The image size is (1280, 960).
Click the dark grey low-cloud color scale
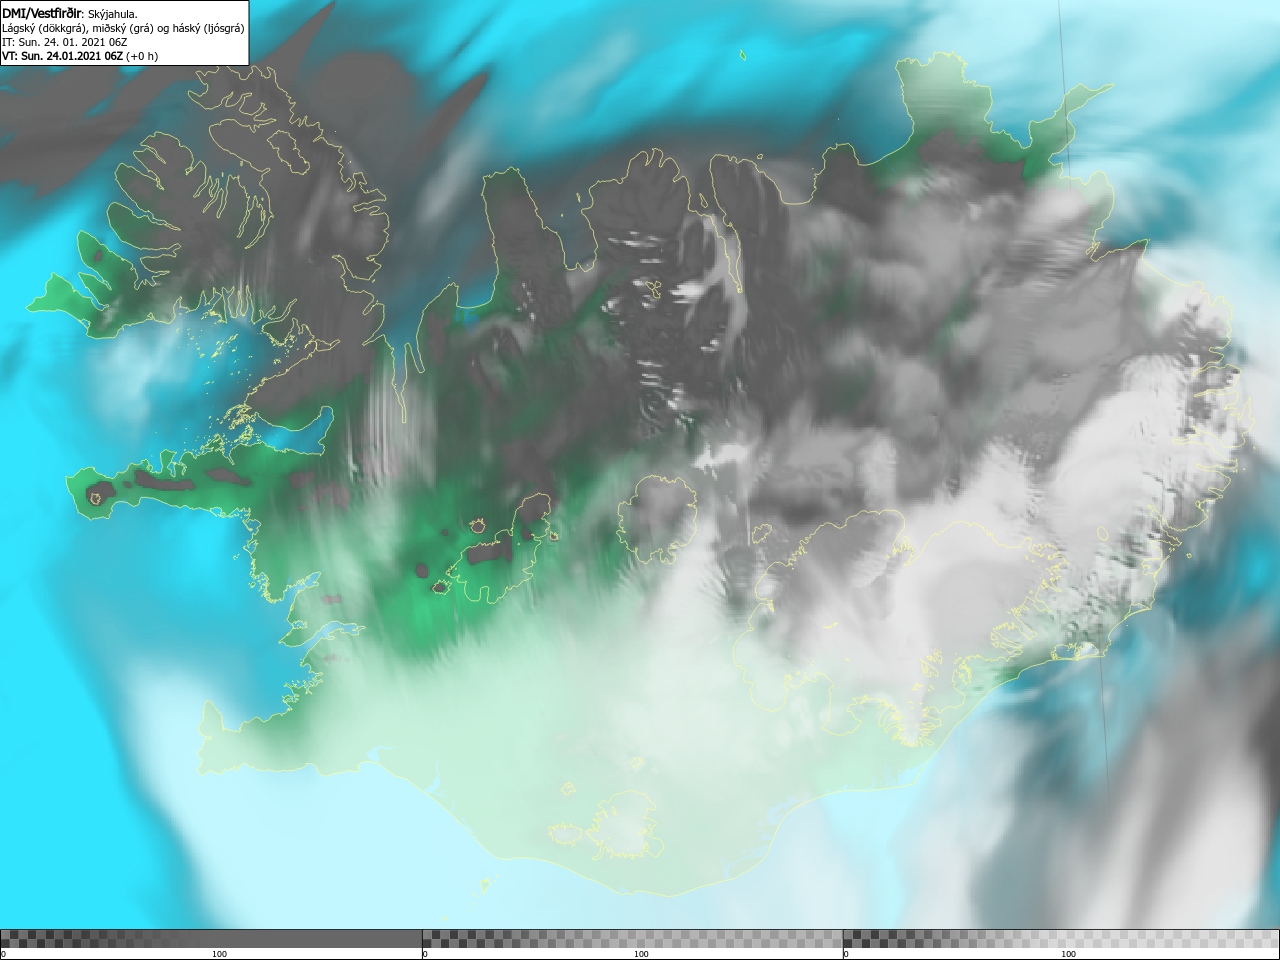point(211,939)
